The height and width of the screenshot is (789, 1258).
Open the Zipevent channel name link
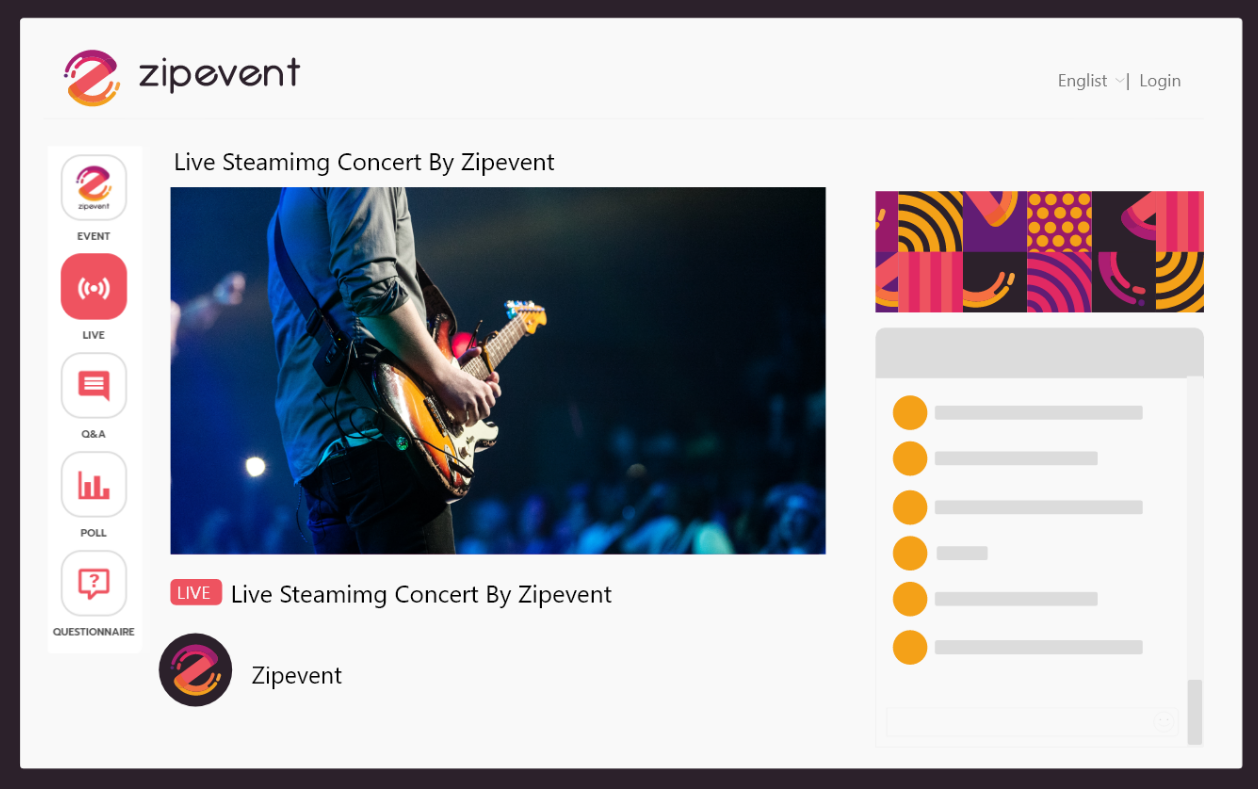[x=296, y=675]
